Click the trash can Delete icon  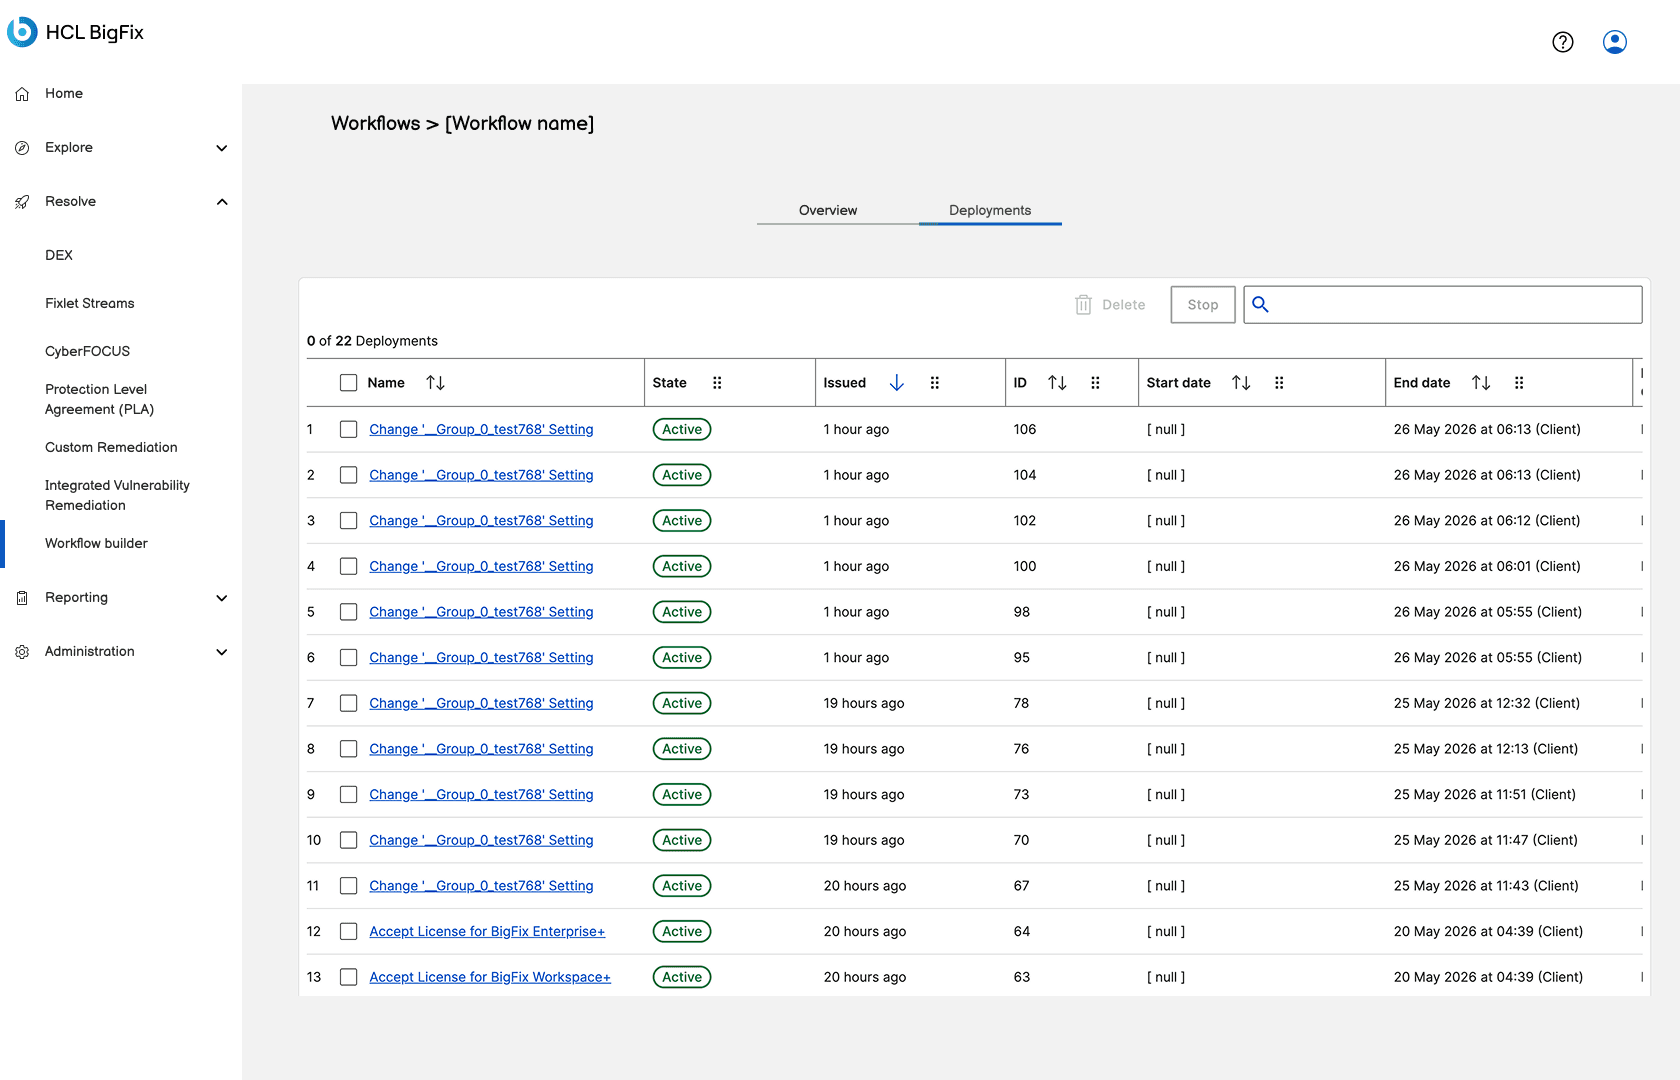point(1083,305)
